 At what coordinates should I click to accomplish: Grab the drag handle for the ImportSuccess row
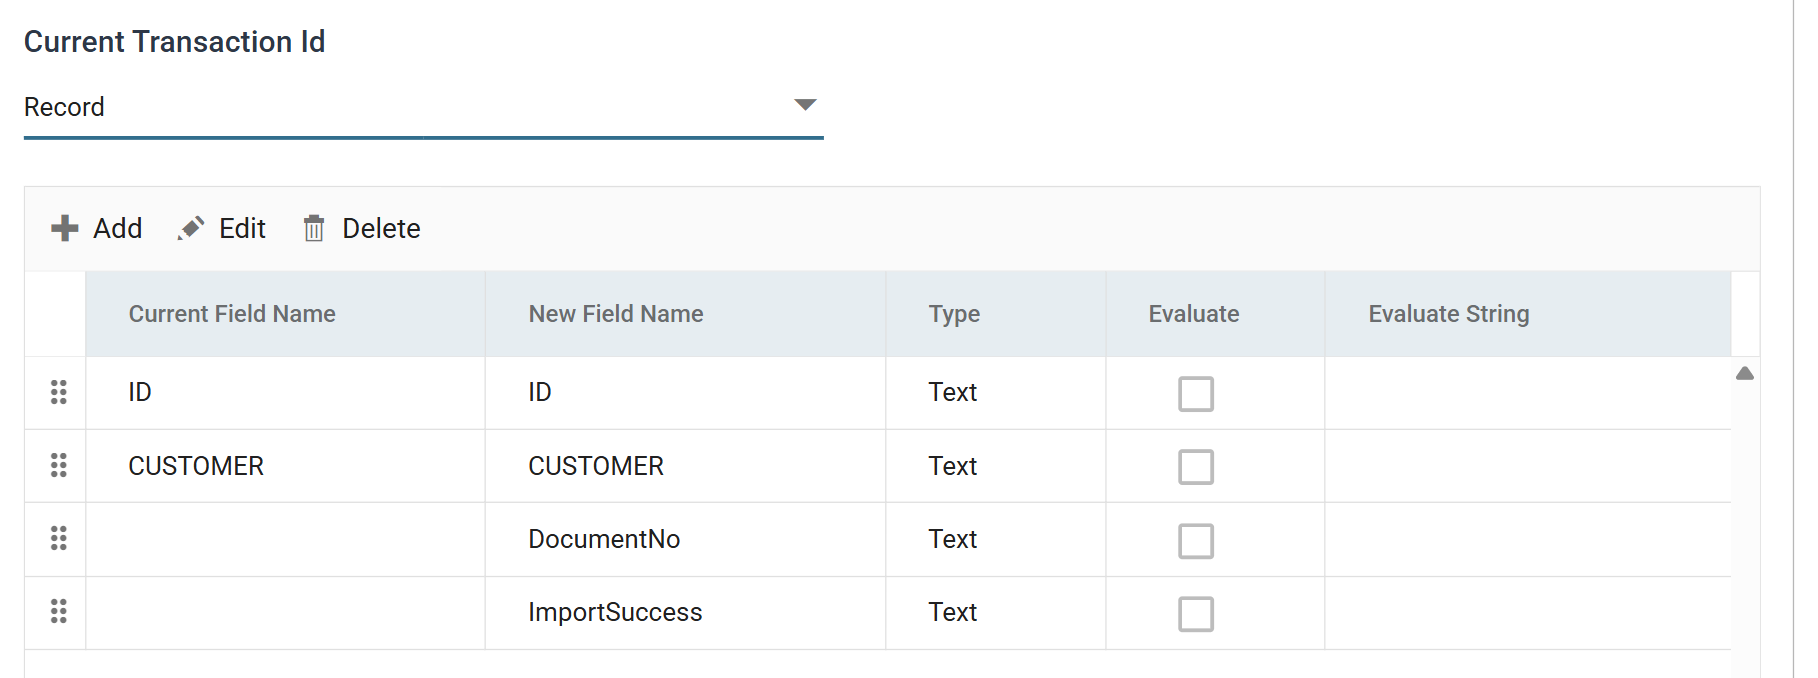pos(59,611)
